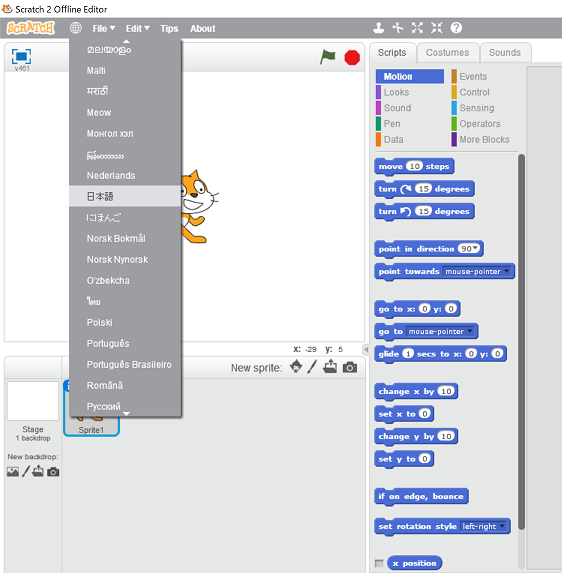Choose Meow language
This screenshot has width=562, height=573.
click(125, 113)
